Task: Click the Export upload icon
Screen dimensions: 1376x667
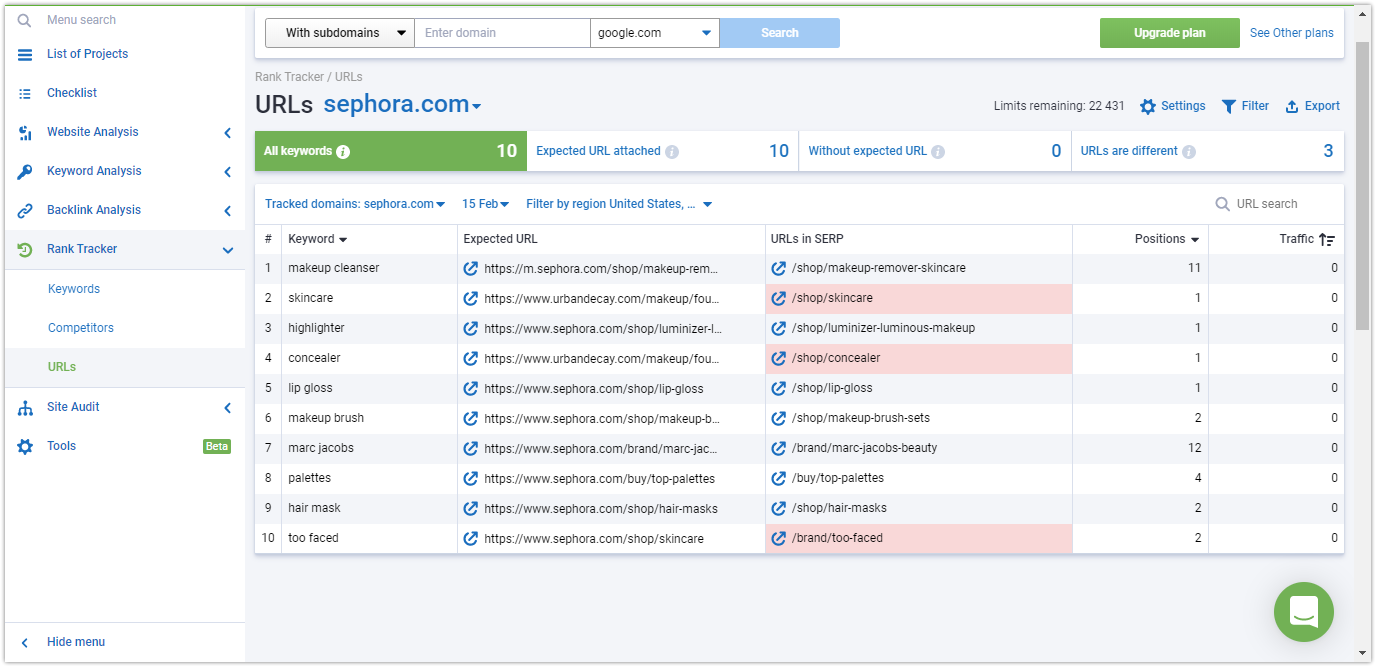Action: coord(1292,106)
